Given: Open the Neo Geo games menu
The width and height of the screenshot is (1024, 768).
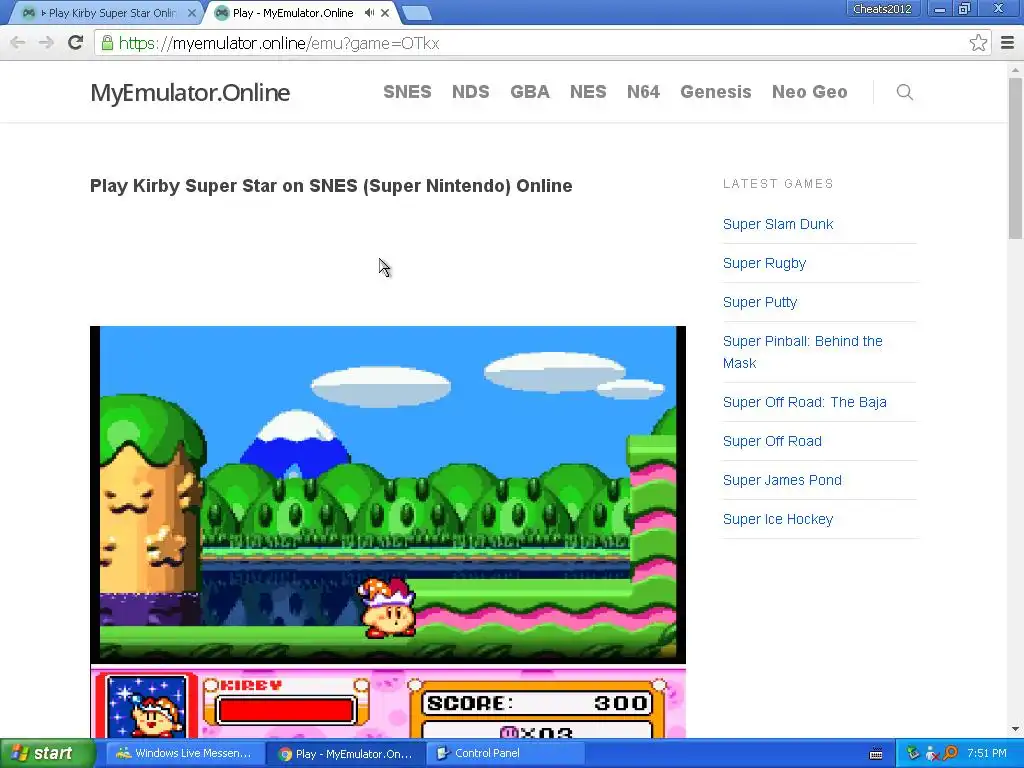Looking at the screenshot, I should [809, 92].
